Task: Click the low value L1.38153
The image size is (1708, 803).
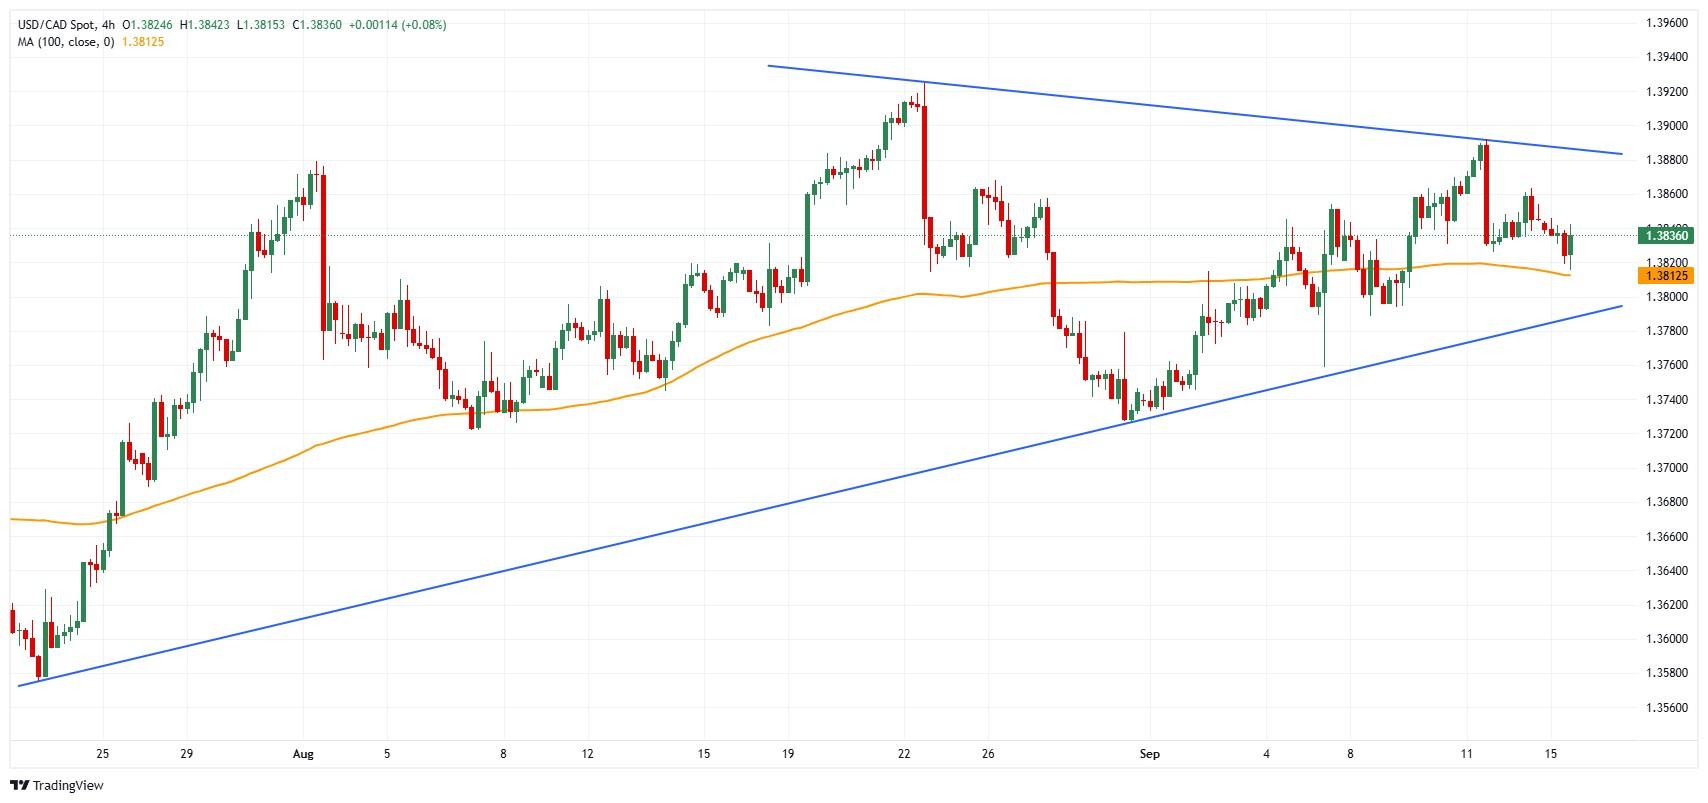Action: 262,25
